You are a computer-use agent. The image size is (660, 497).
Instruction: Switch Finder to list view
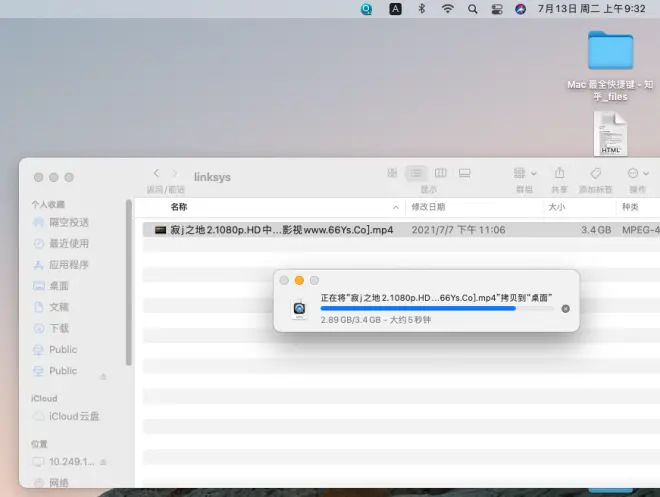pyautogui.click(x=416, y=173)
